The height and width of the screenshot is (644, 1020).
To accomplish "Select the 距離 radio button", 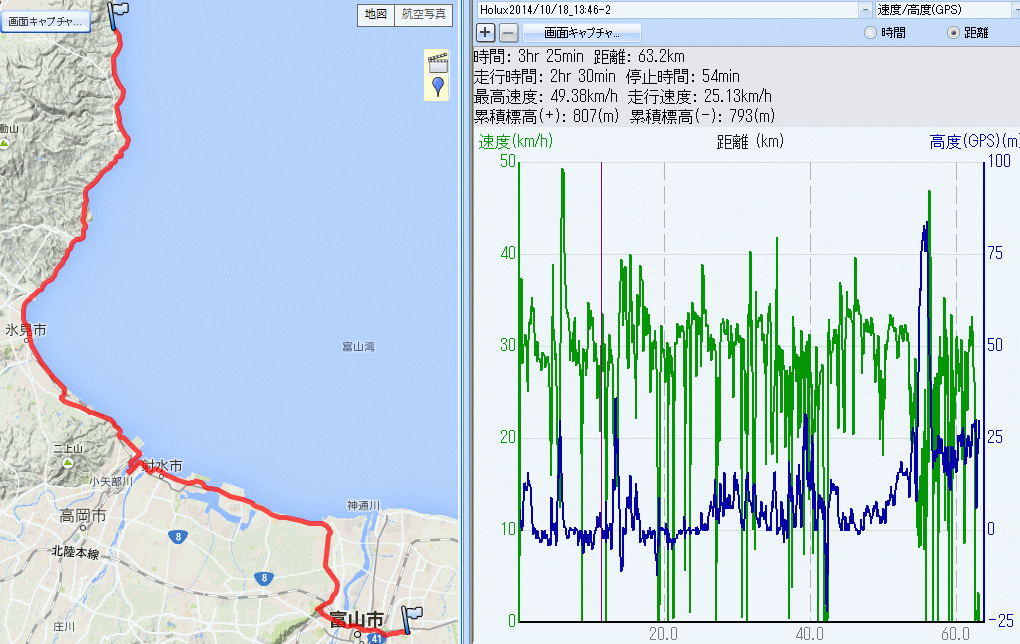I will point(953,33).
